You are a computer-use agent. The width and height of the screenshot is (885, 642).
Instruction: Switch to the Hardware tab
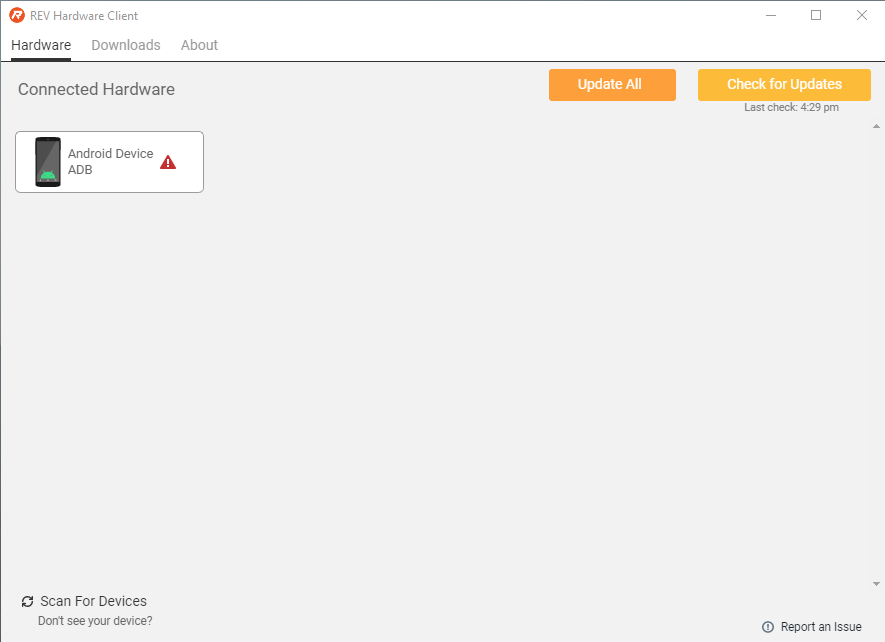pyautogui.click(x=41, y=45)
